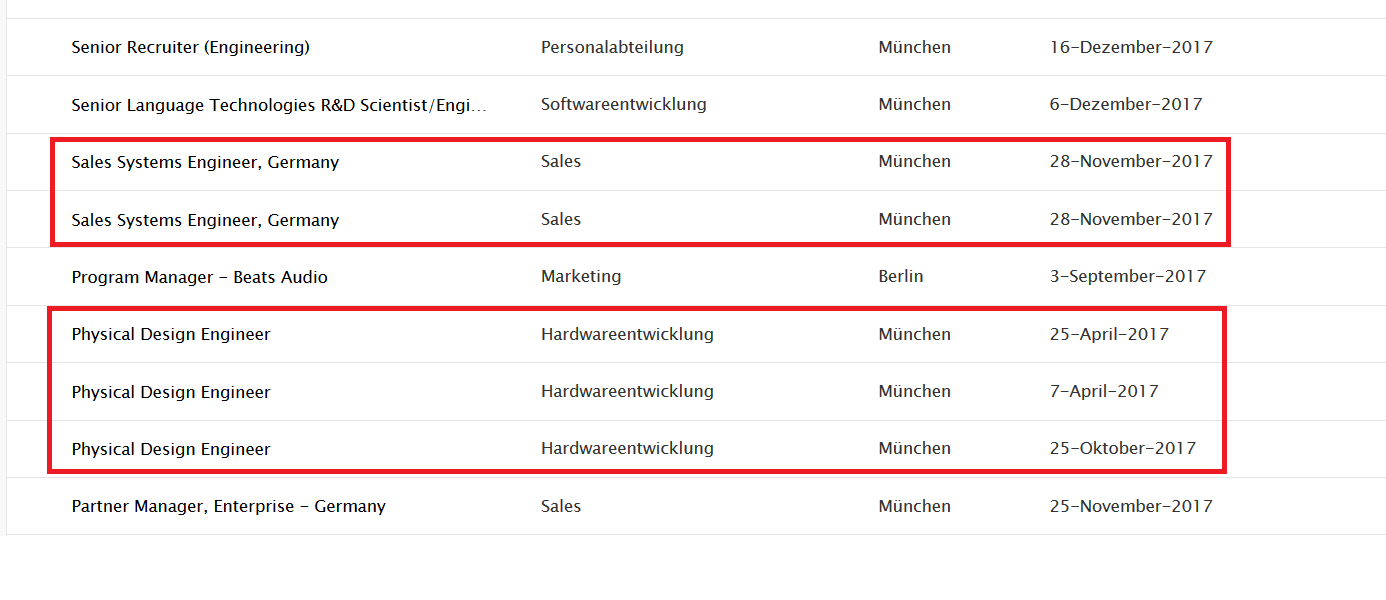
Task: Open the Senior Recruiter (Engineering) job posting
Action: (189, 47)
